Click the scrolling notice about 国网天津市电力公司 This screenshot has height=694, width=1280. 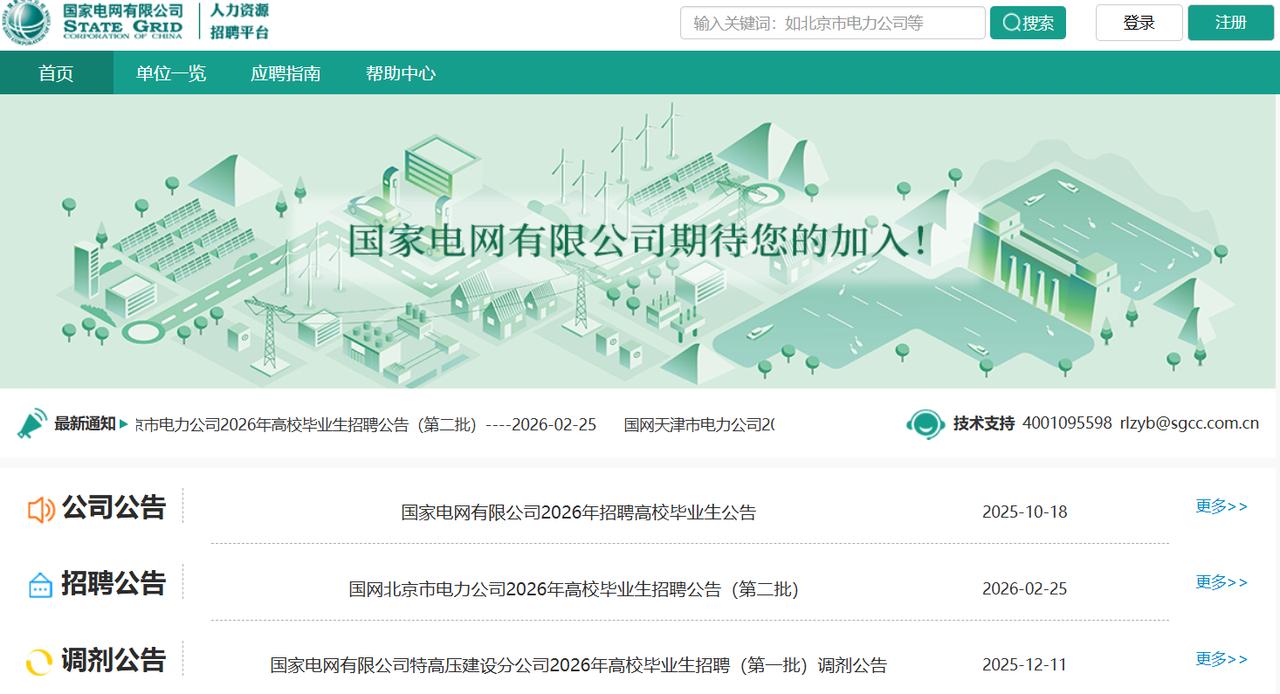(x=700, y=422)
